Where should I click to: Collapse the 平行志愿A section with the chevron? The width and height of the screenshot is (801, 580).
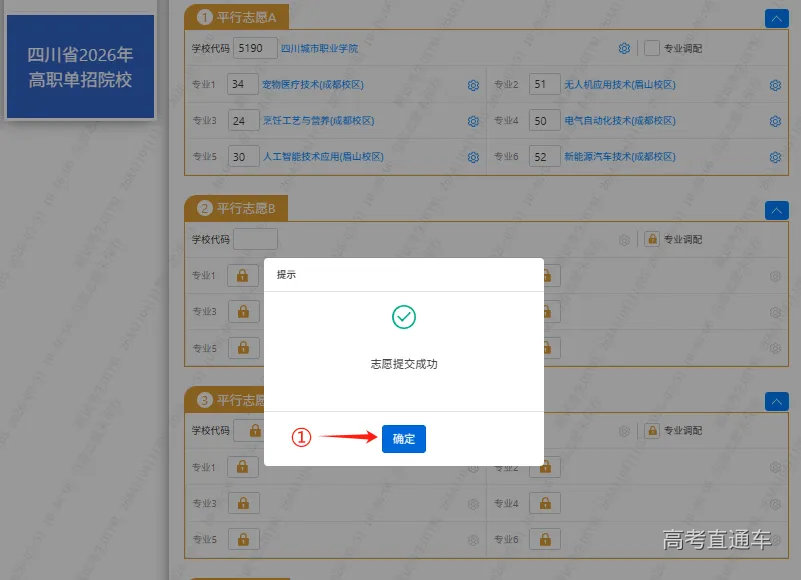776,18
